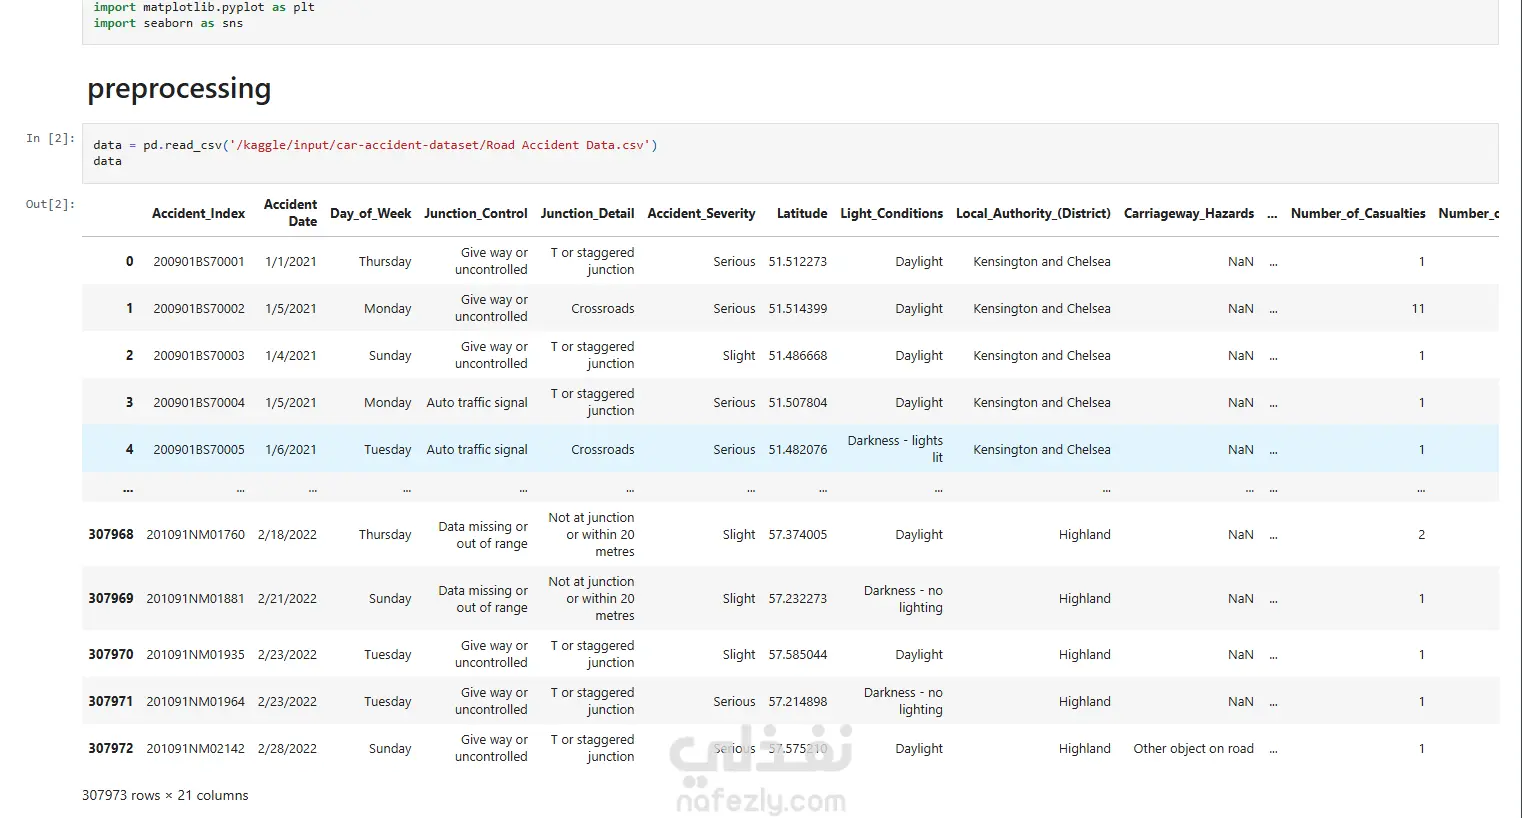1522x818 pixels.
Task: Select accident index 200901BS70002
Action: (x=199, y=308)
